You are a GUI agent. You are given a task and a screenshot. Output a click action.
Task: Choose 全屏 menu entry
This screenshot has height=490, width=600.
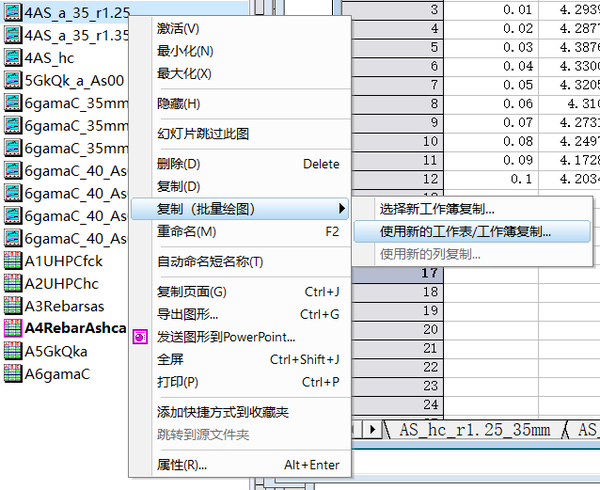tap(240, 360)
